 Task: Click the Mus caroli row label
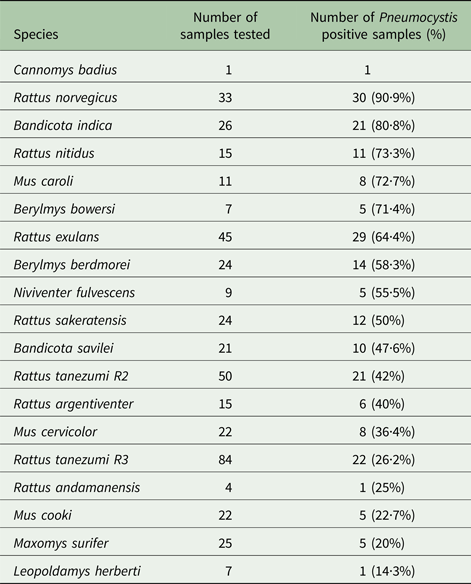[x=43, y=181]
